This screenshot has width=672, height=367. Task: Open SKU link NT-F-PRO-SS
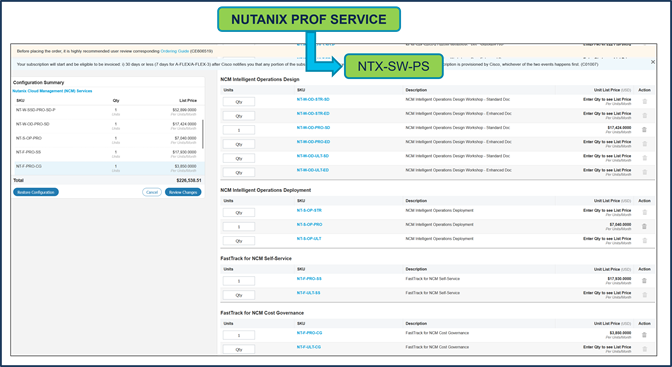coord(309,279)
